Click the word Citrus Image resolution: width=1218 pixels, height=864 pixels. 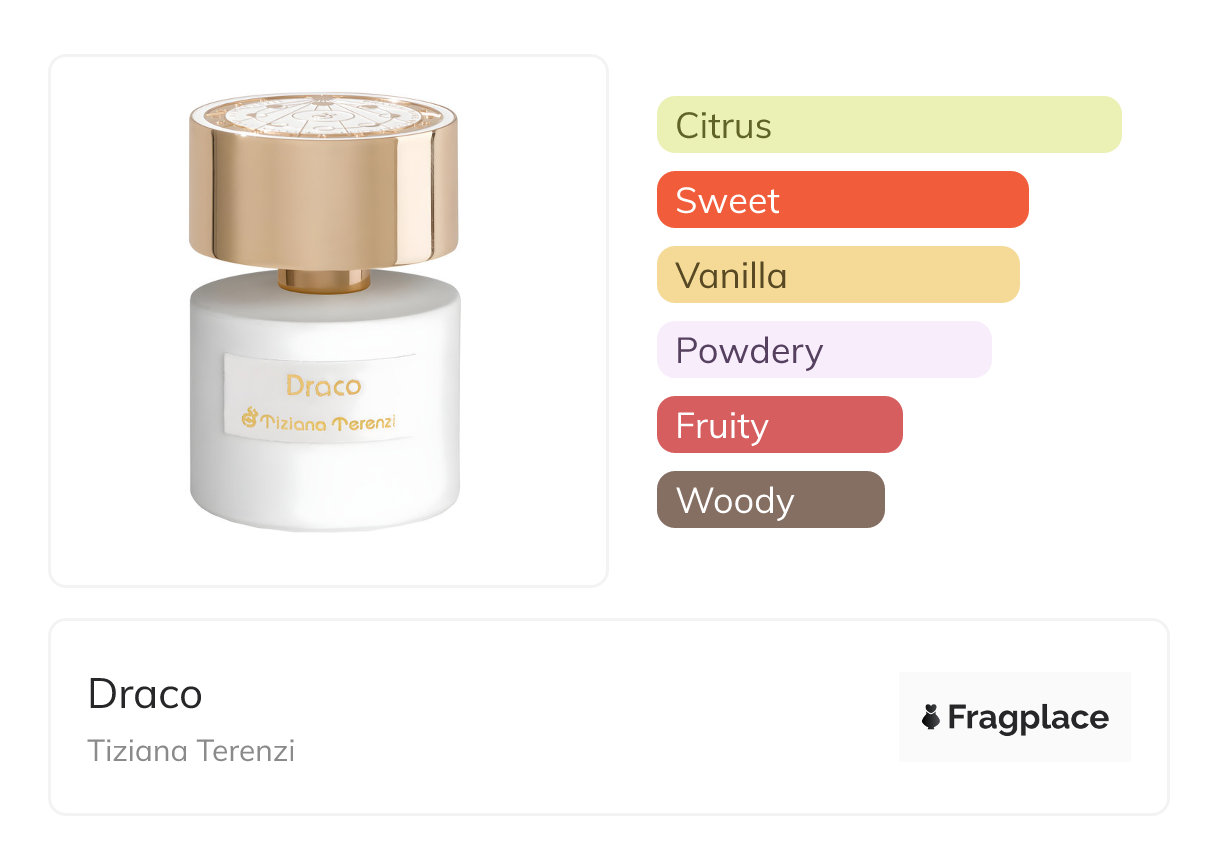(724, 126)
